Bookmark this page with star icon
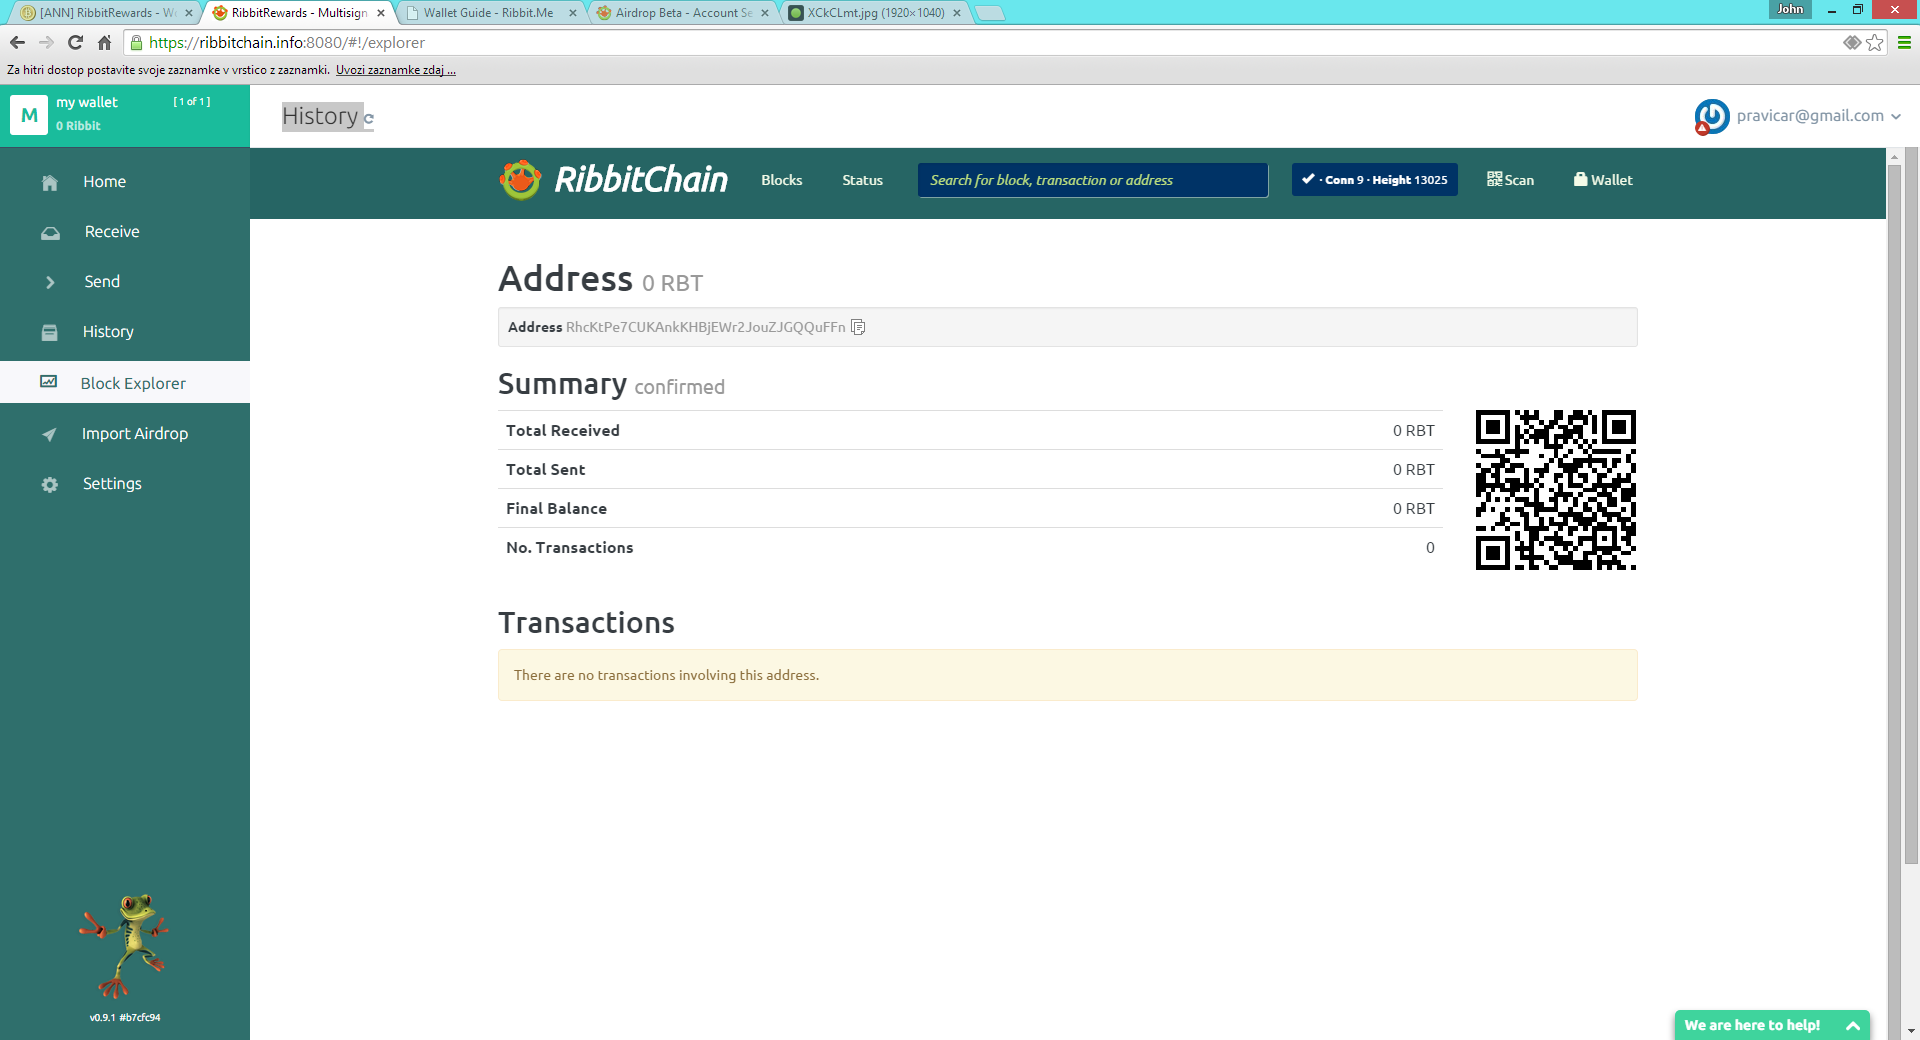1920x1040 pixels. (1875, 42)
